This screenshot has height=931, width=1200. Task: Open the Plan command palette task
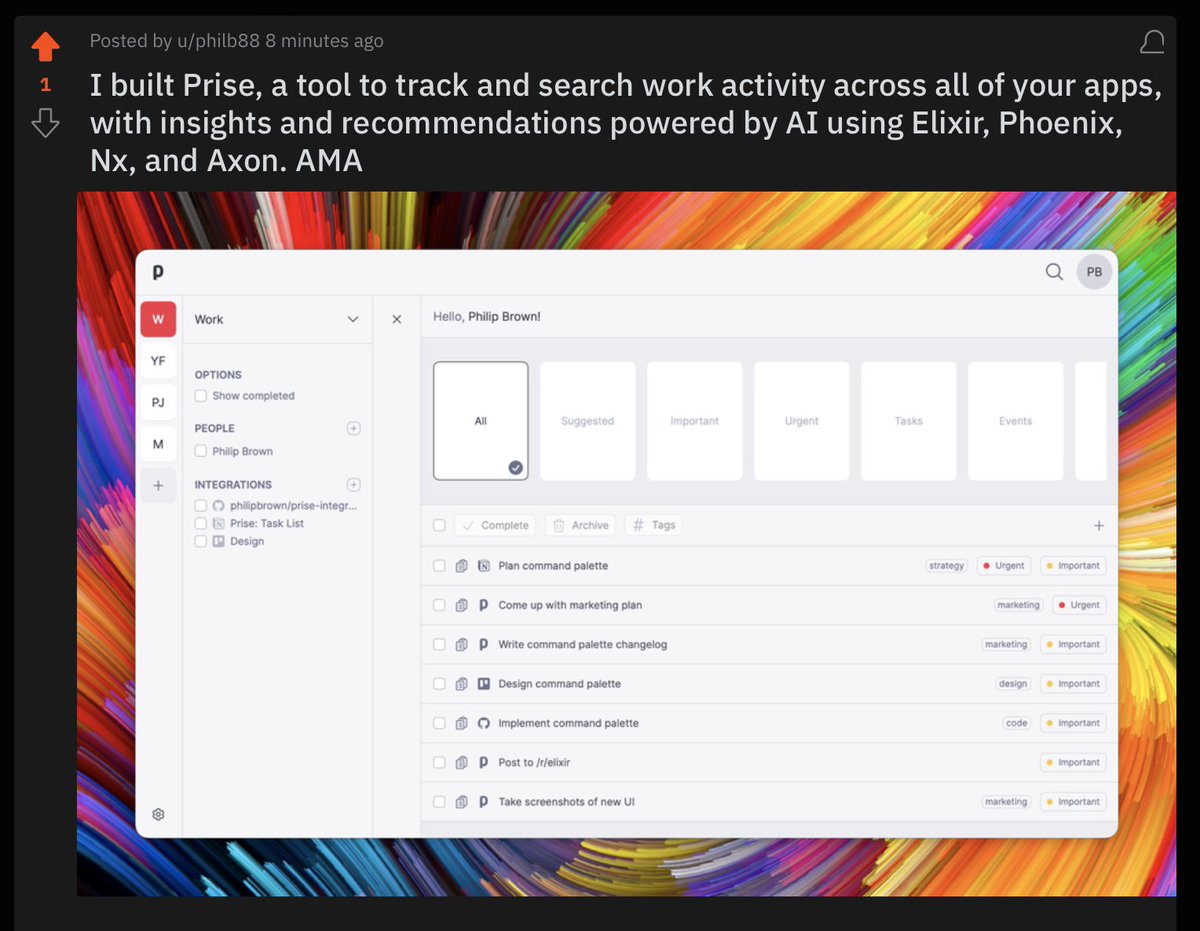pos(553,566)
